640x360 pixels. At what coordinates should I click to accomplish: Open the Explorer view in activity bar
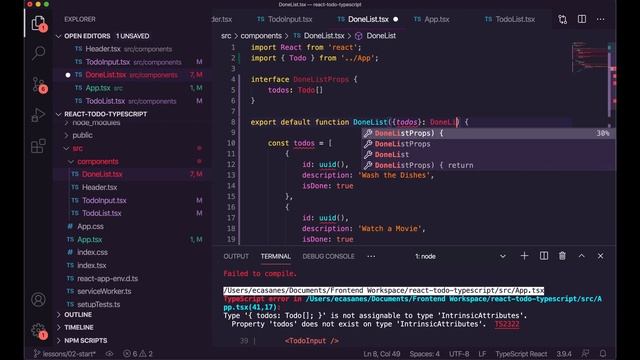tap(38, 23)
